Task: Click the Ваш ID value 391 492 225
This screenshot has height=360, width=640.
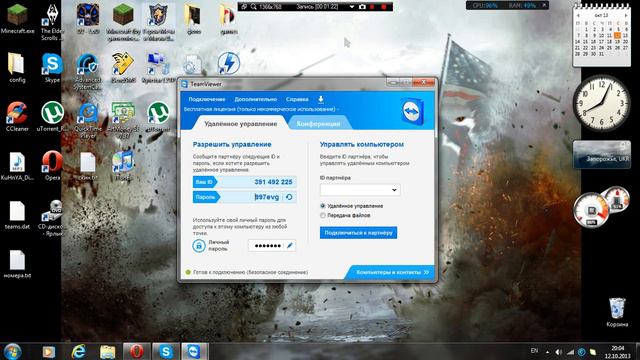Action: (x=273, y=182)
